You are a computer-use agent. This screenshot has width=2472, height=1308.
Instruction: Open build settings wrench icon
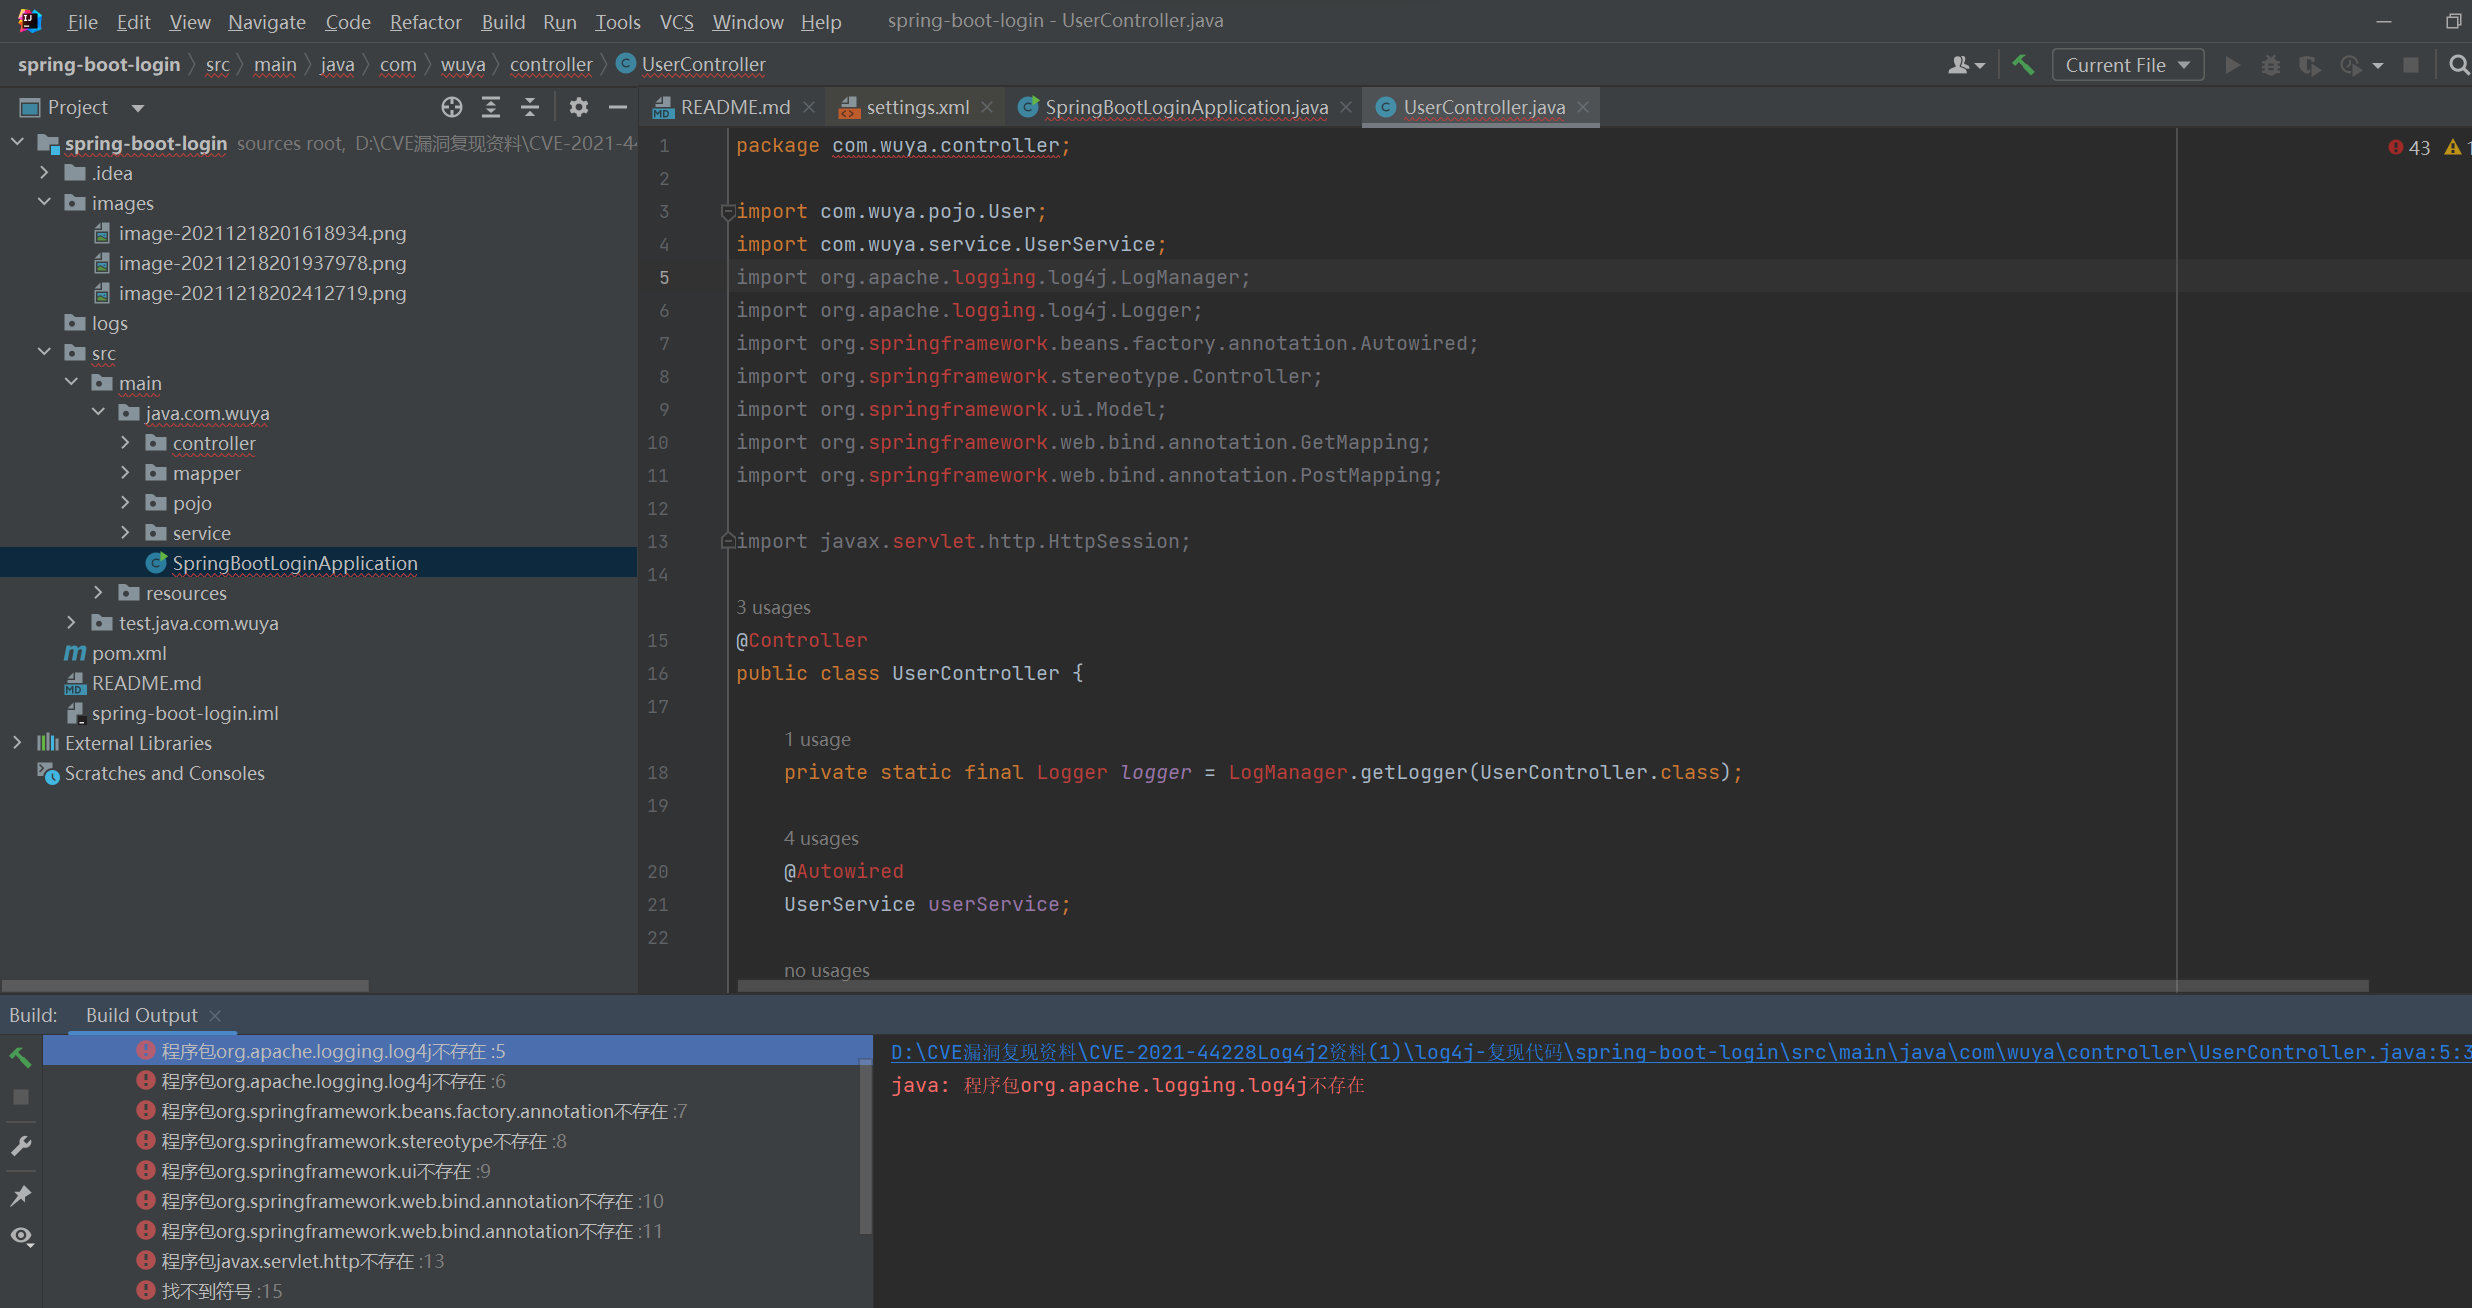point(20,1146)
